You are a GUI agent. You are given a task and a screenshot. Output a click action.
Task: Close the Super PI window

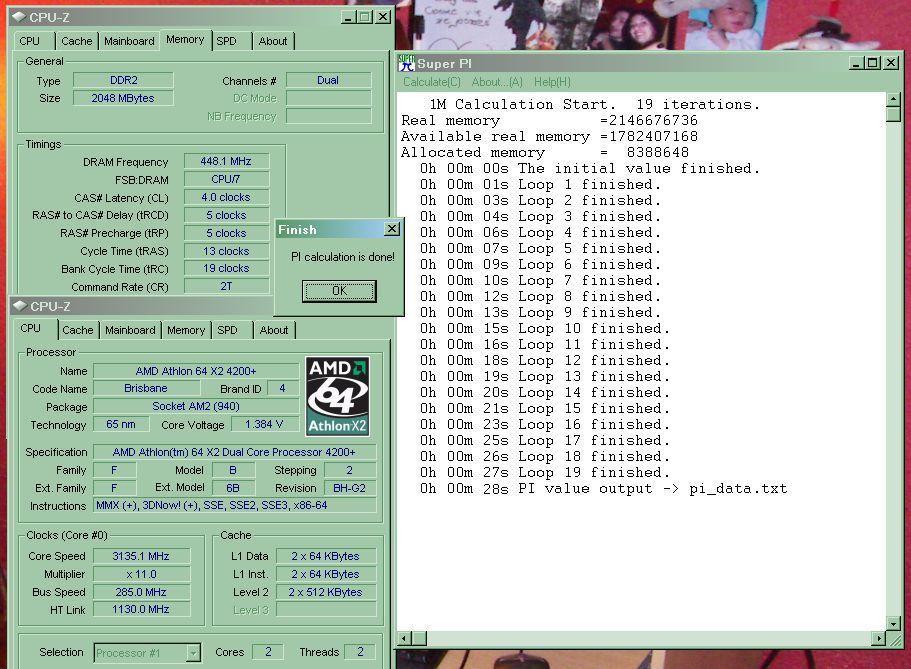click(x=891, y=63)
